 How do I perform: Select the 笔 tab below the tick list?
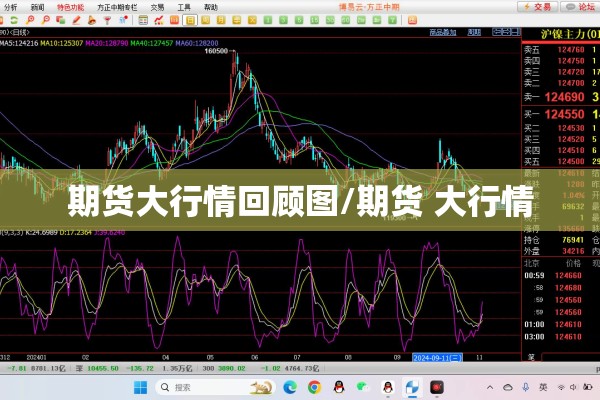[532, 357]
